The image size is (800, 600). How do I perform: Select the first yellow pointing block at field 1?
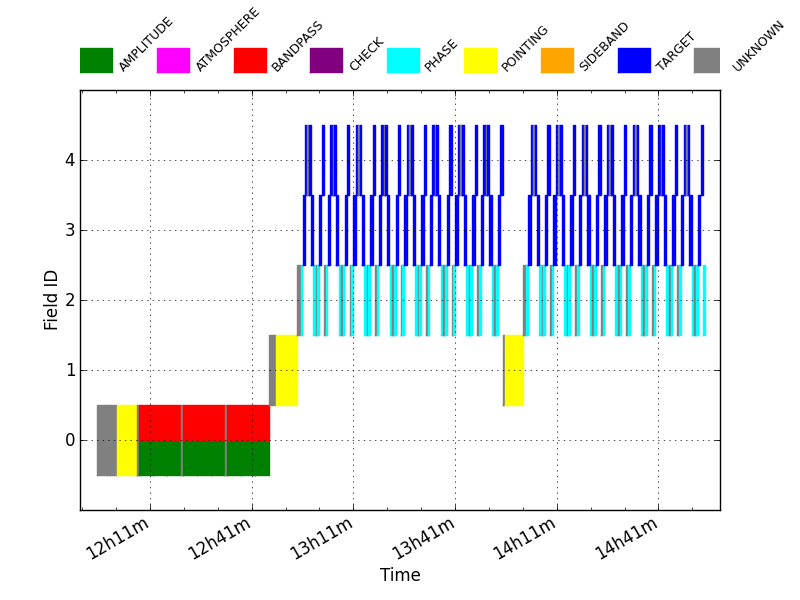coord(287,370)
